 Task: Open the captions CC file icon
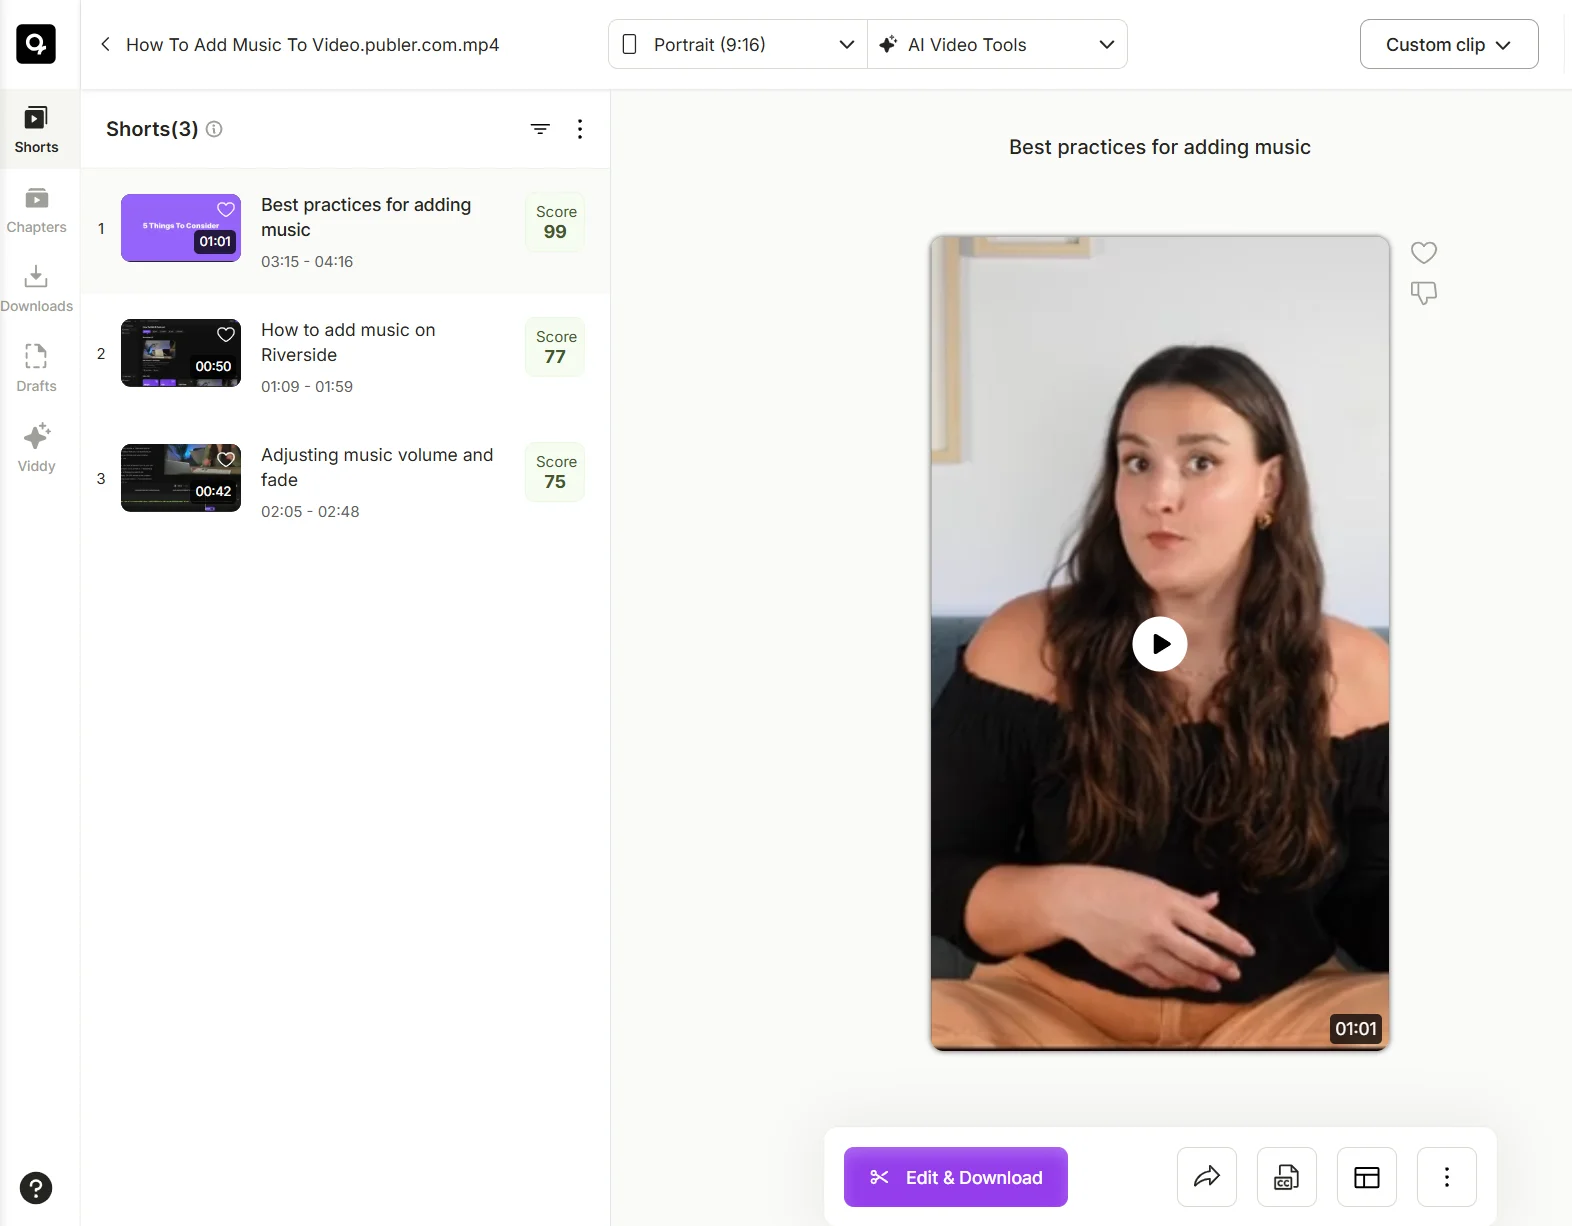[1287, 1177]
